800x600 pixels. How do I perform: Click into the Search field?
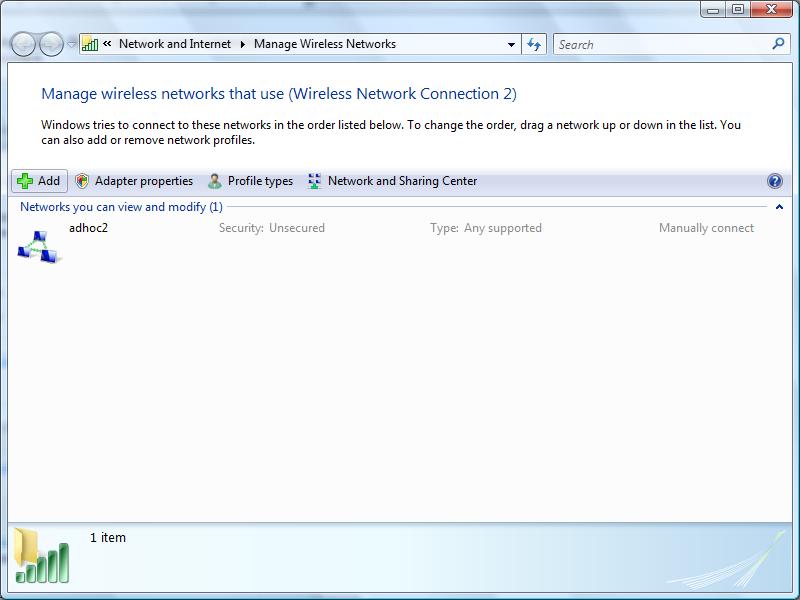[663, 44]
